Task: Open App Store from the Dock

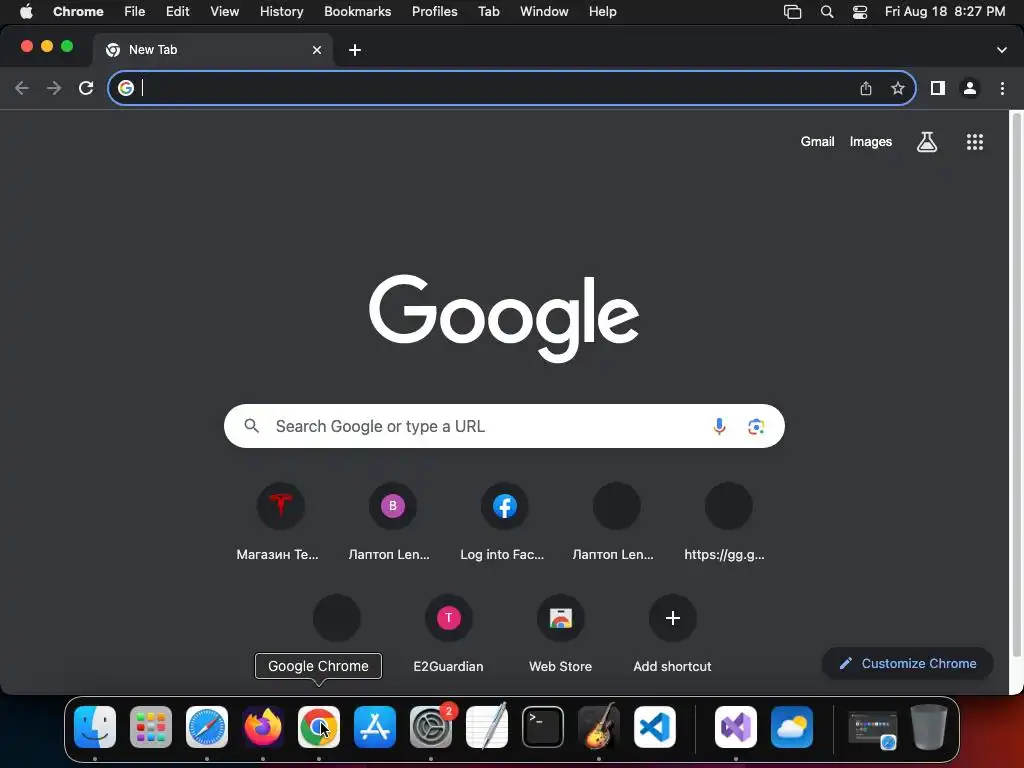Action: (375, 727)
